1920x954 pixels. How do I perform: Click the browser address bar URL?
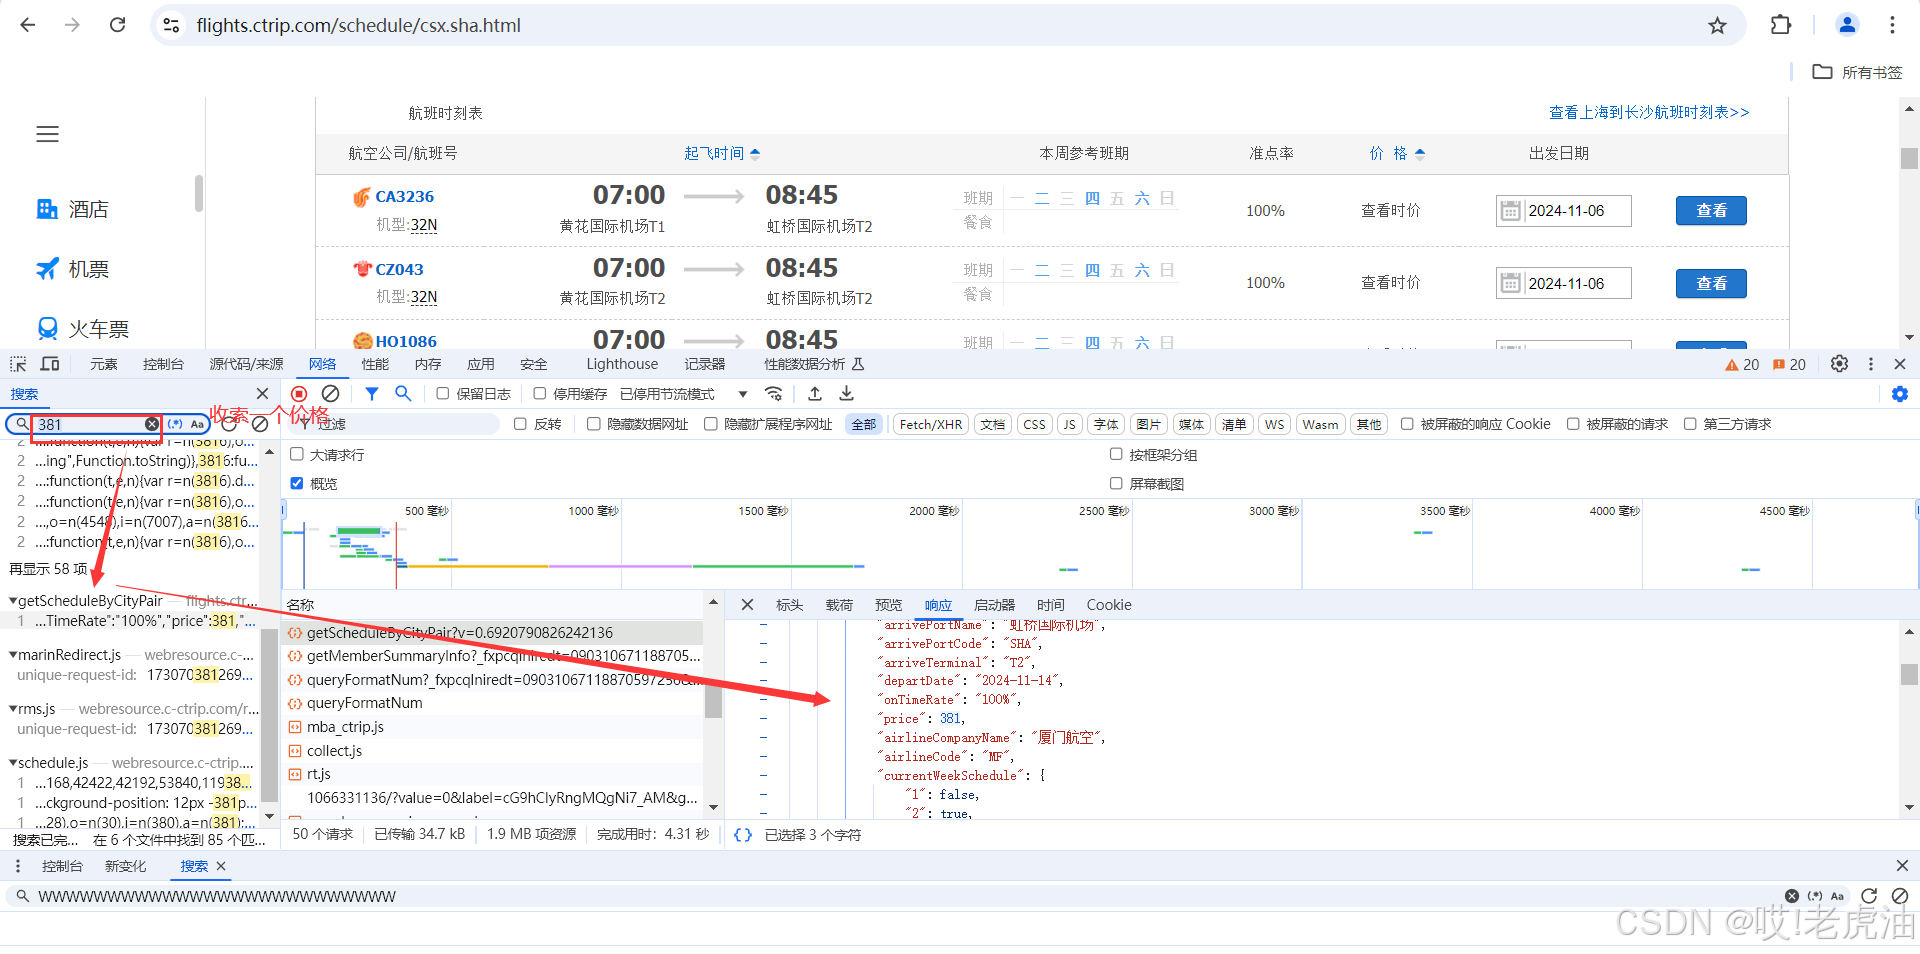[x=358, y=25]
